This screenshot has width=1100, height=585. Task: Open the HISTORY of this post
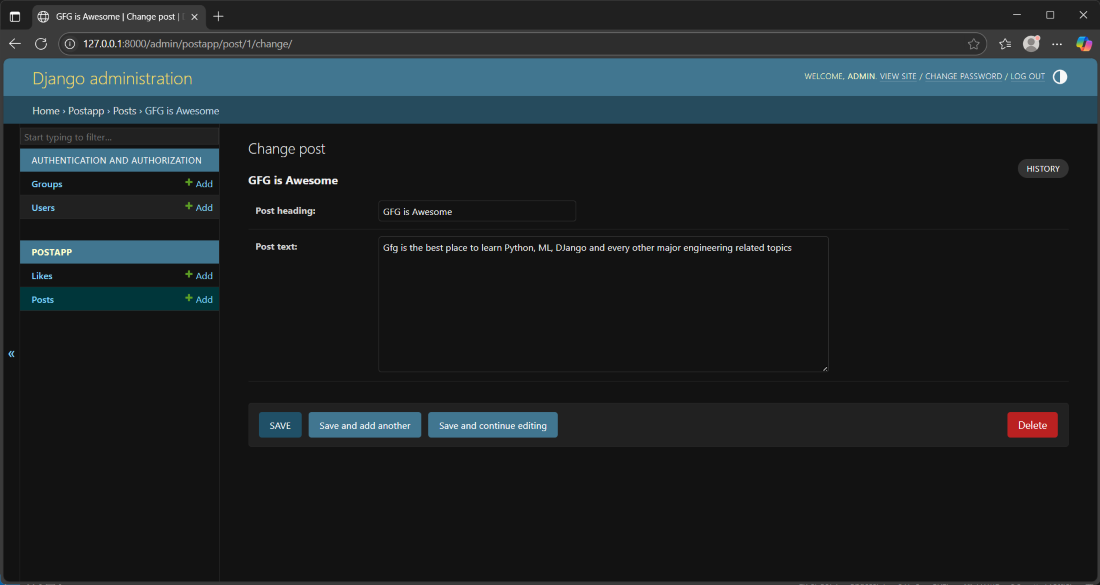coord(1042,169)
